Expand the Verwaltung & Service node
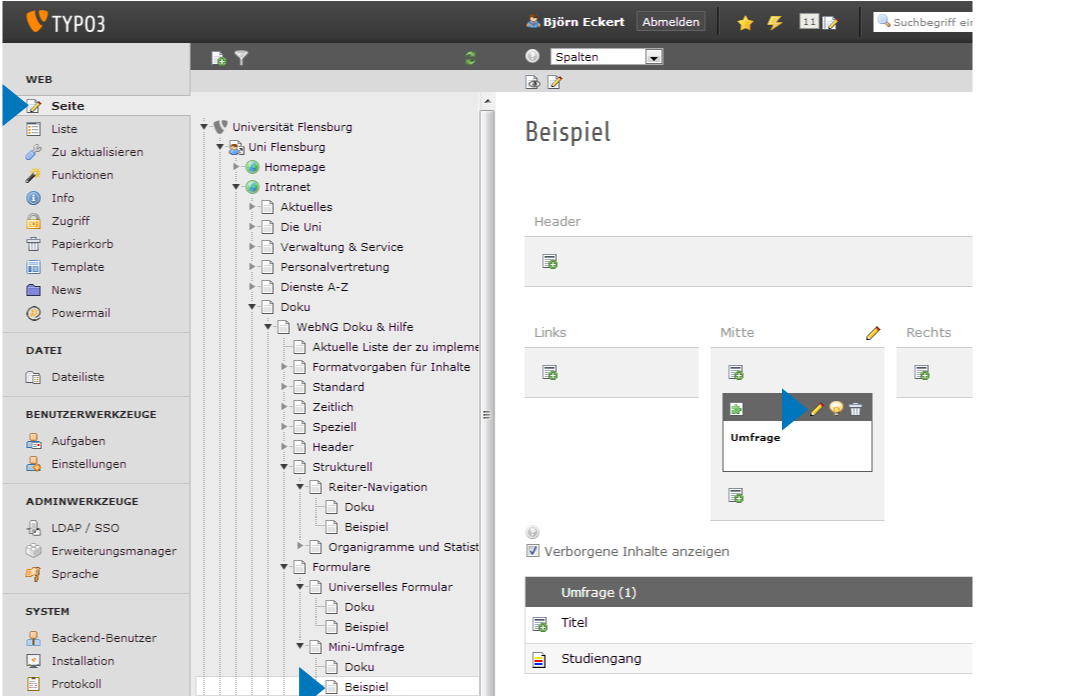1090x696 pixels. (x=253, y=247)
